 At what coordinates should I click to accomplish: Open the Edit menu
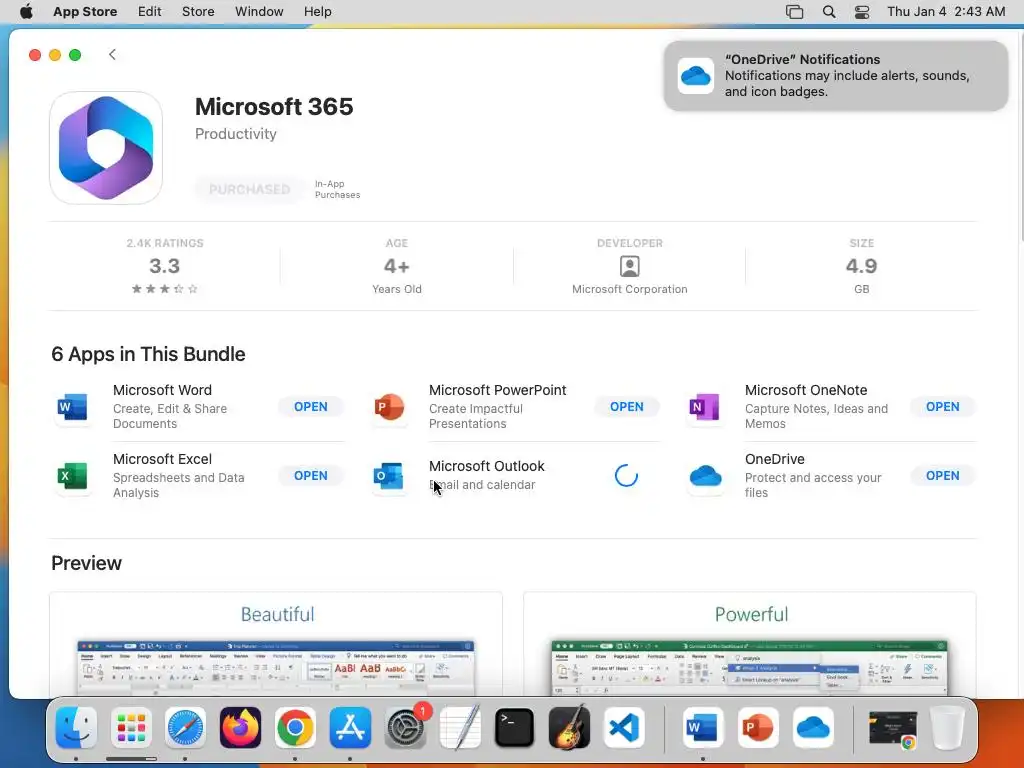[150, 12]
